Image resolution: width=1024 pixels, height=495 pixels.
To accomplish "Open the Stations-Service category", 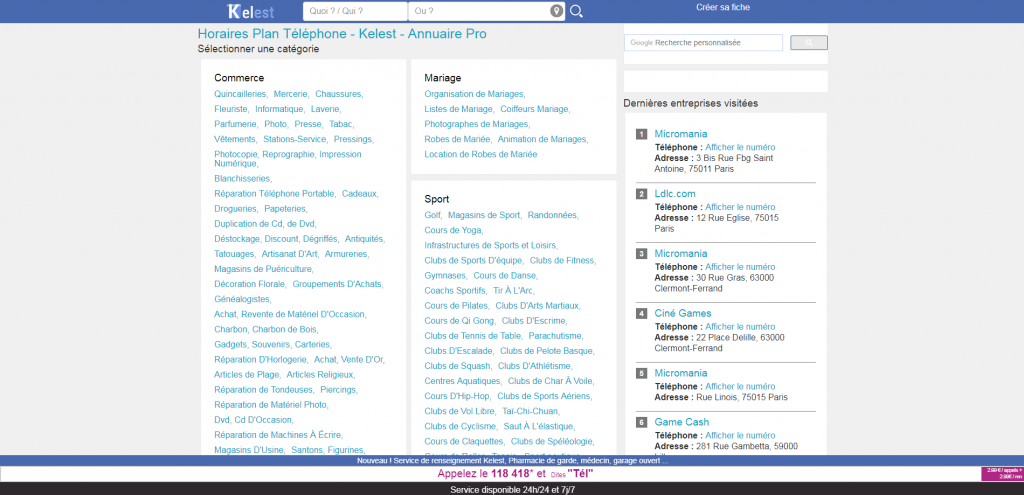I will point(295,139).
